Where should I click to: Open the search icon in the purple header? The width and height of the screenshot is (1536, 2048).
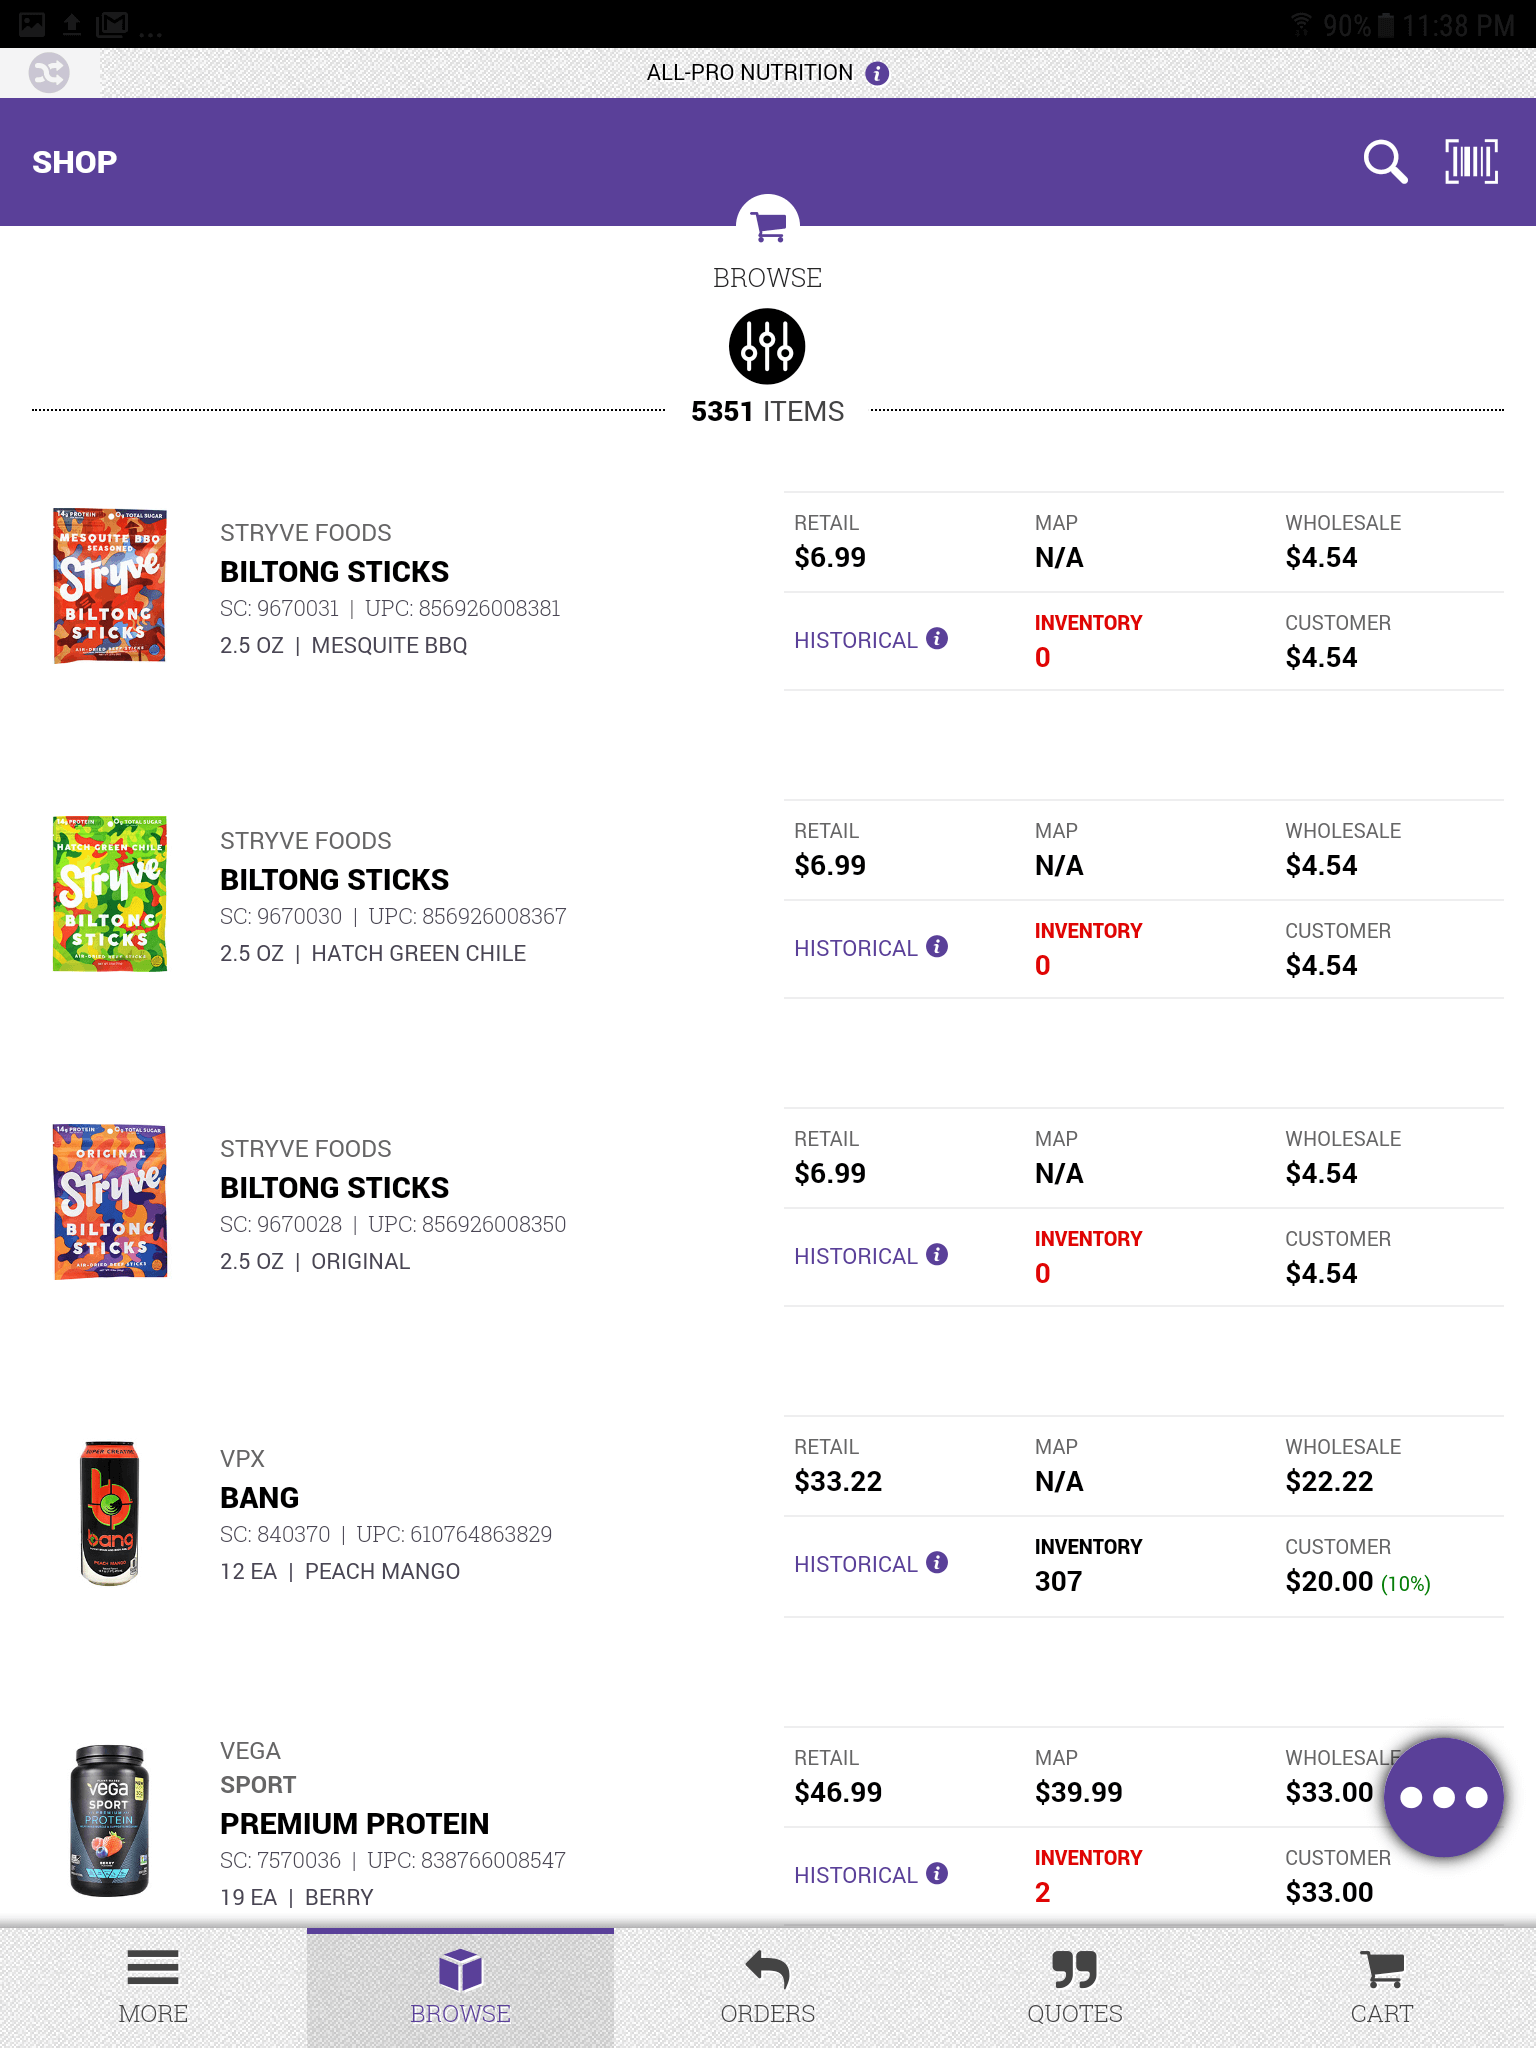(1384, 161)
